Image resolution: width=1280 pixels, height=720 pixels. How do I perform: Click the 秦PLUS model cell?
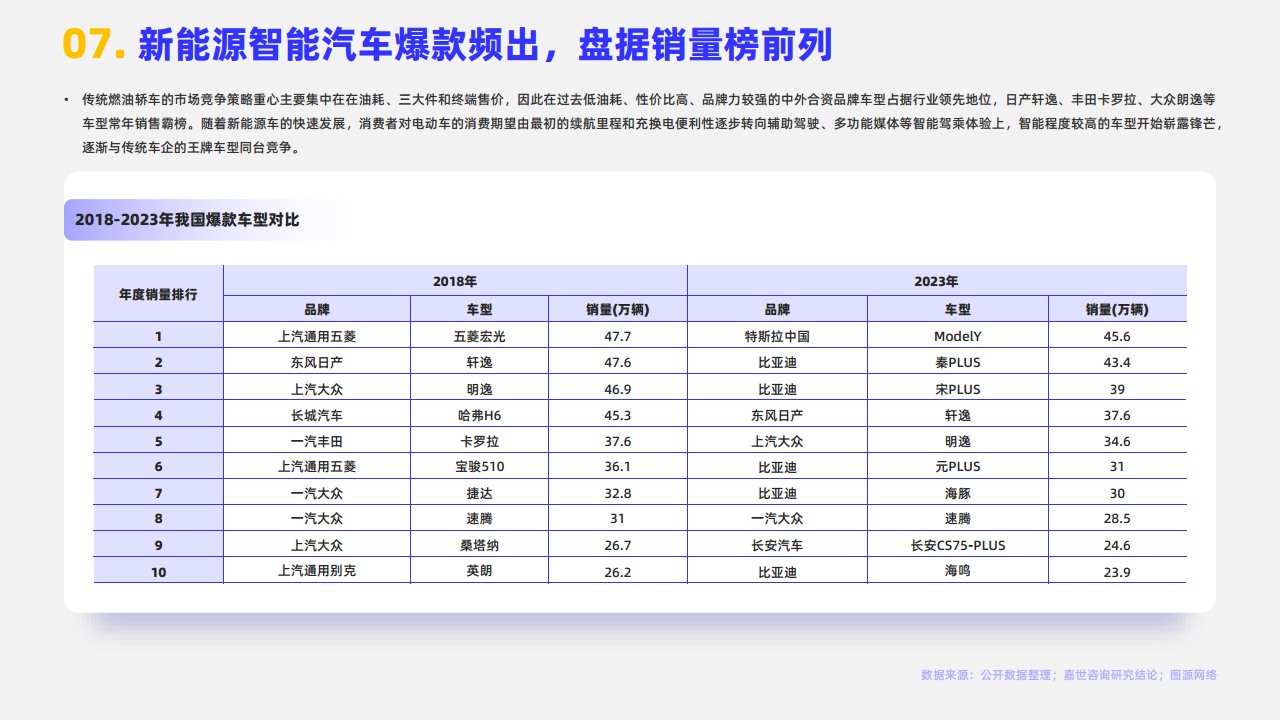point(957,363)
